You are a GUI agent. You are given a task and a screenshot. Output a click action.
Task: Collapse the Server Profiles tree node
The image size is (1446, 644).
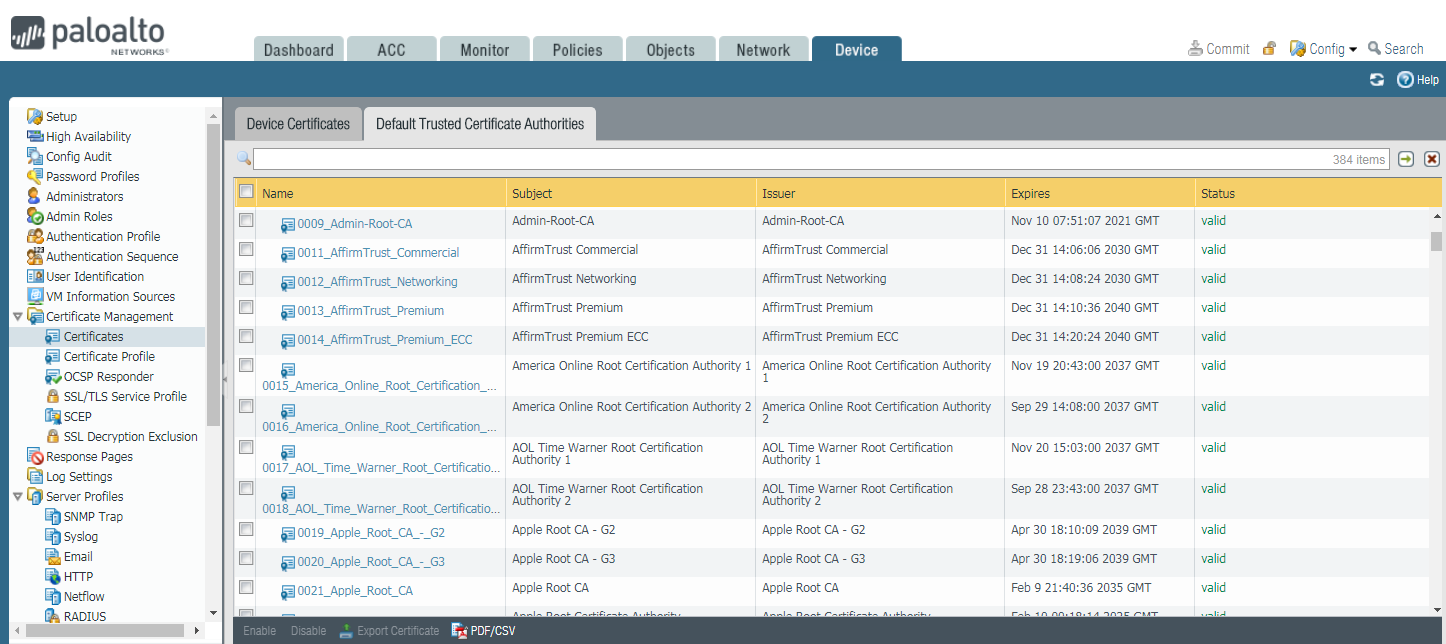pyautogui.click(x=17, y=497)
